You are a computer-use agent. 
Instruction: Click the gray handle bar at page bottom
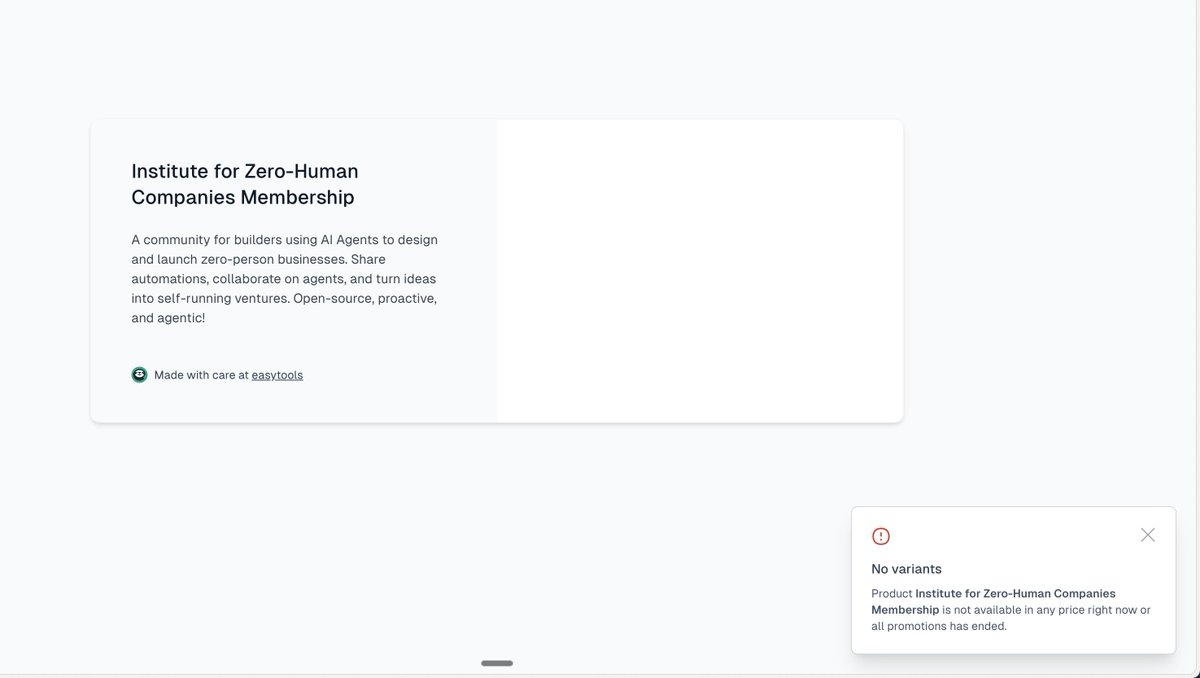[497, 663]
